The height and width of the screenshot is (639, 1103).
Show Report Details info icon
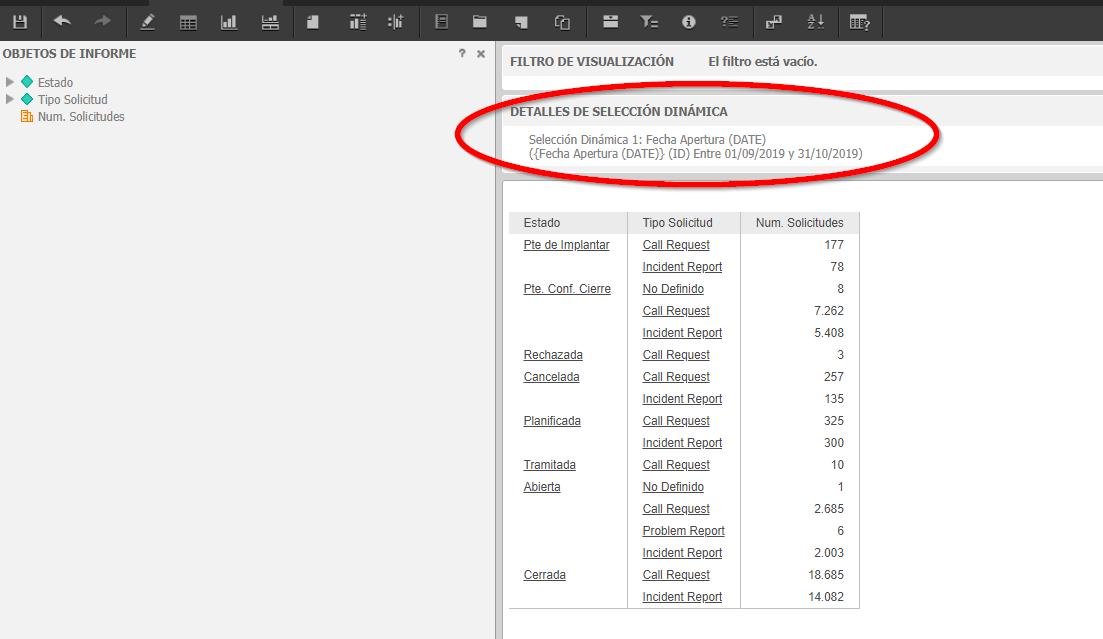click(689, 23)
